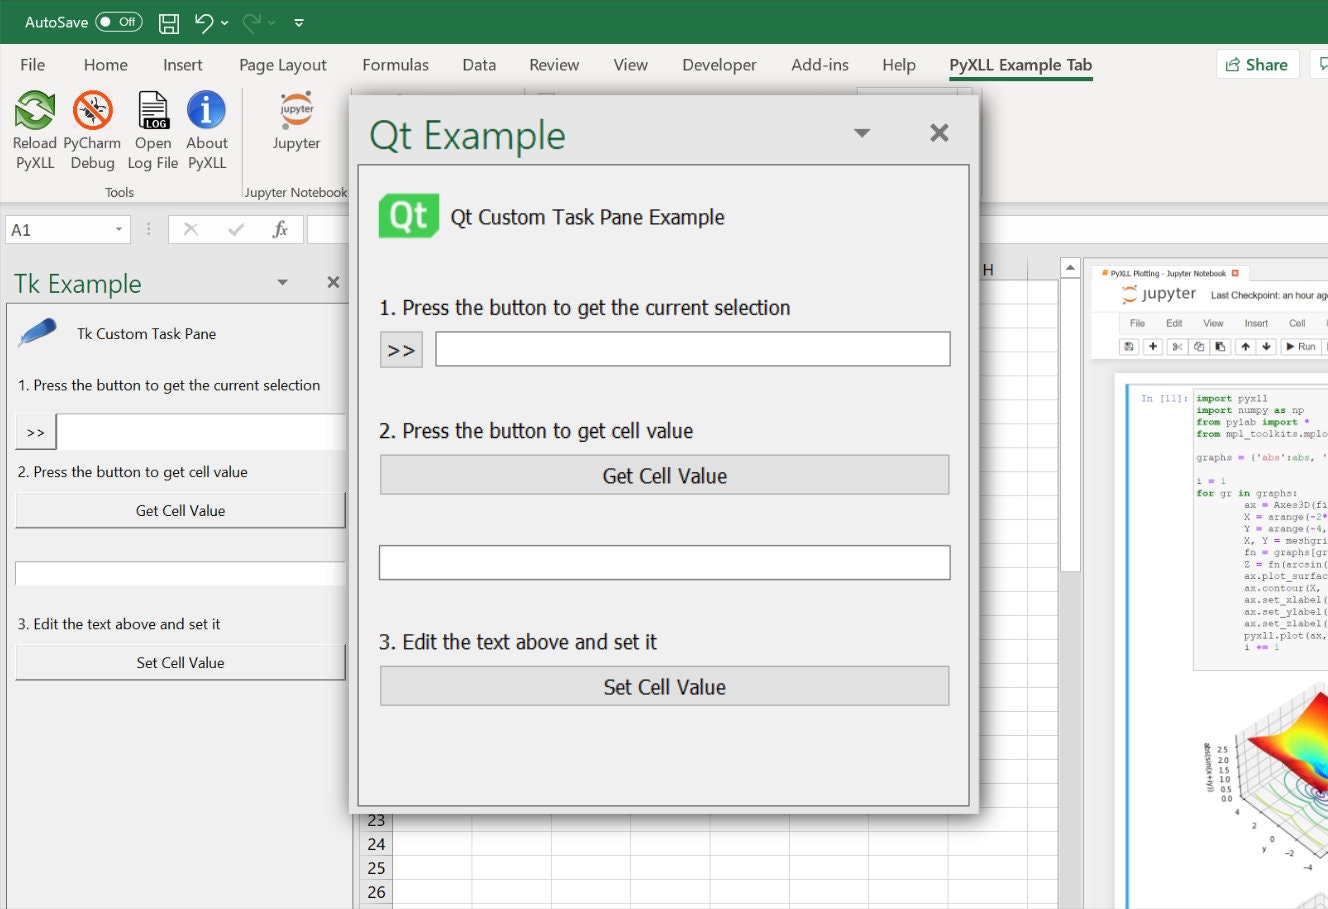Screen dimensions: 1328x909
Task: Move the Jupyter cell down with the arrow
Action: click(1266, 347)
